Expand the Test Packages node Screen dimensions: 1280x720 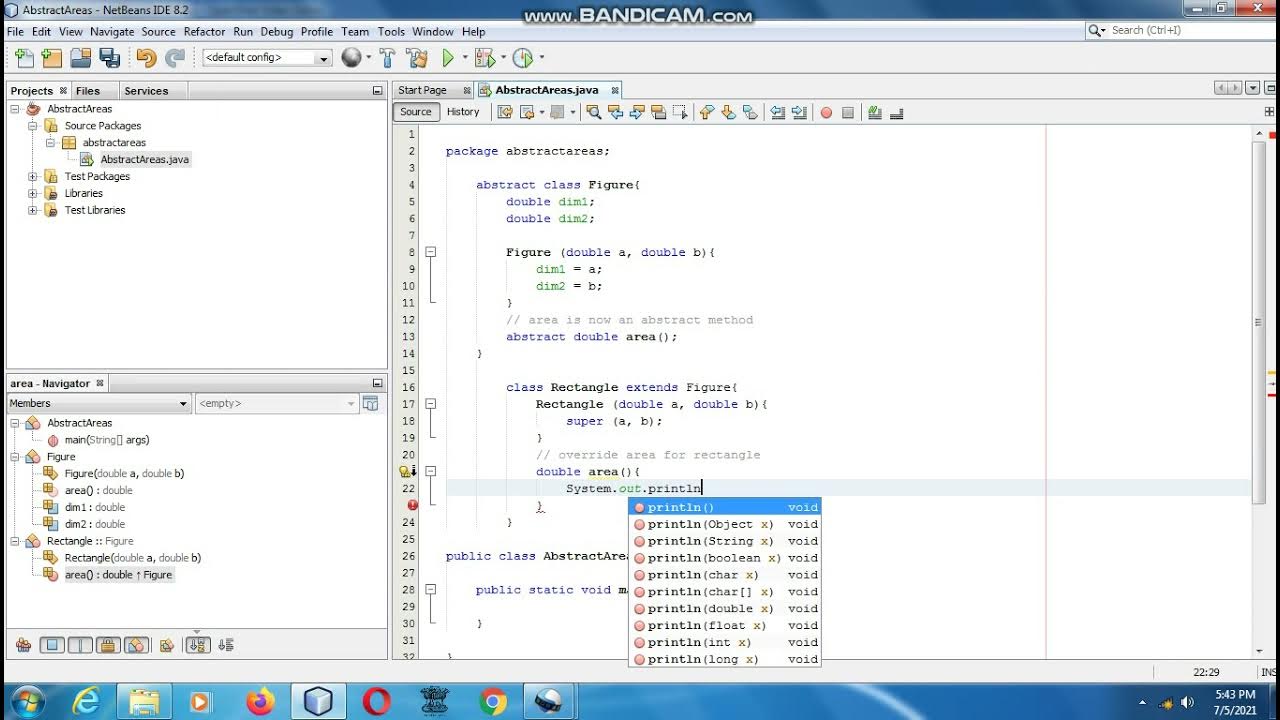[33, 176]
